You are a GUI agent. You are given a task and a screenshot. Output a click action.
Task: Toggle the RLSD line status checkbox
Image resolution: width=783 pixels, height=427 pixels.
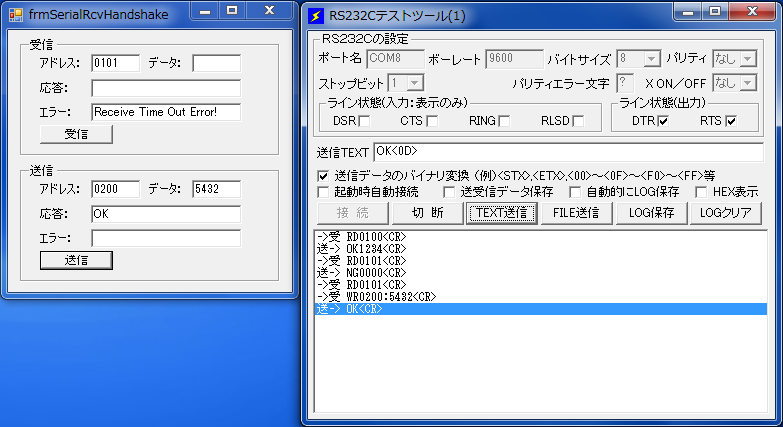click(x=578, y=121)
